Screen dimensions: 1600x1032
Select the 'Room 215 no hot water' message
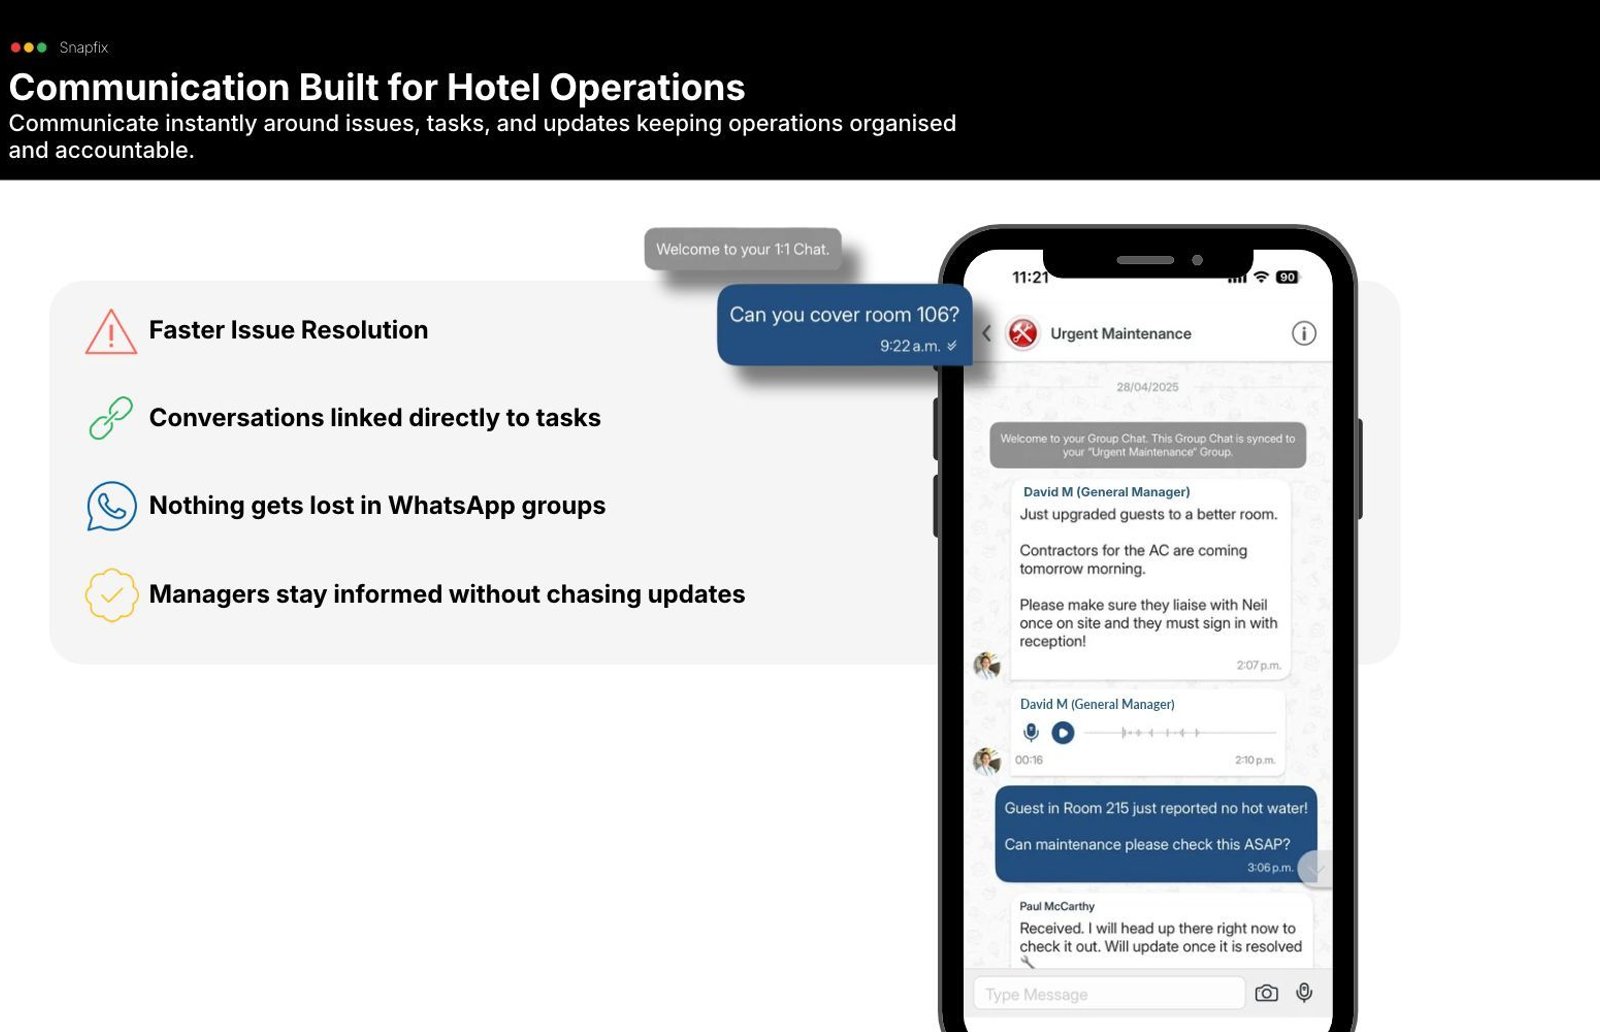click(1155, 834)
